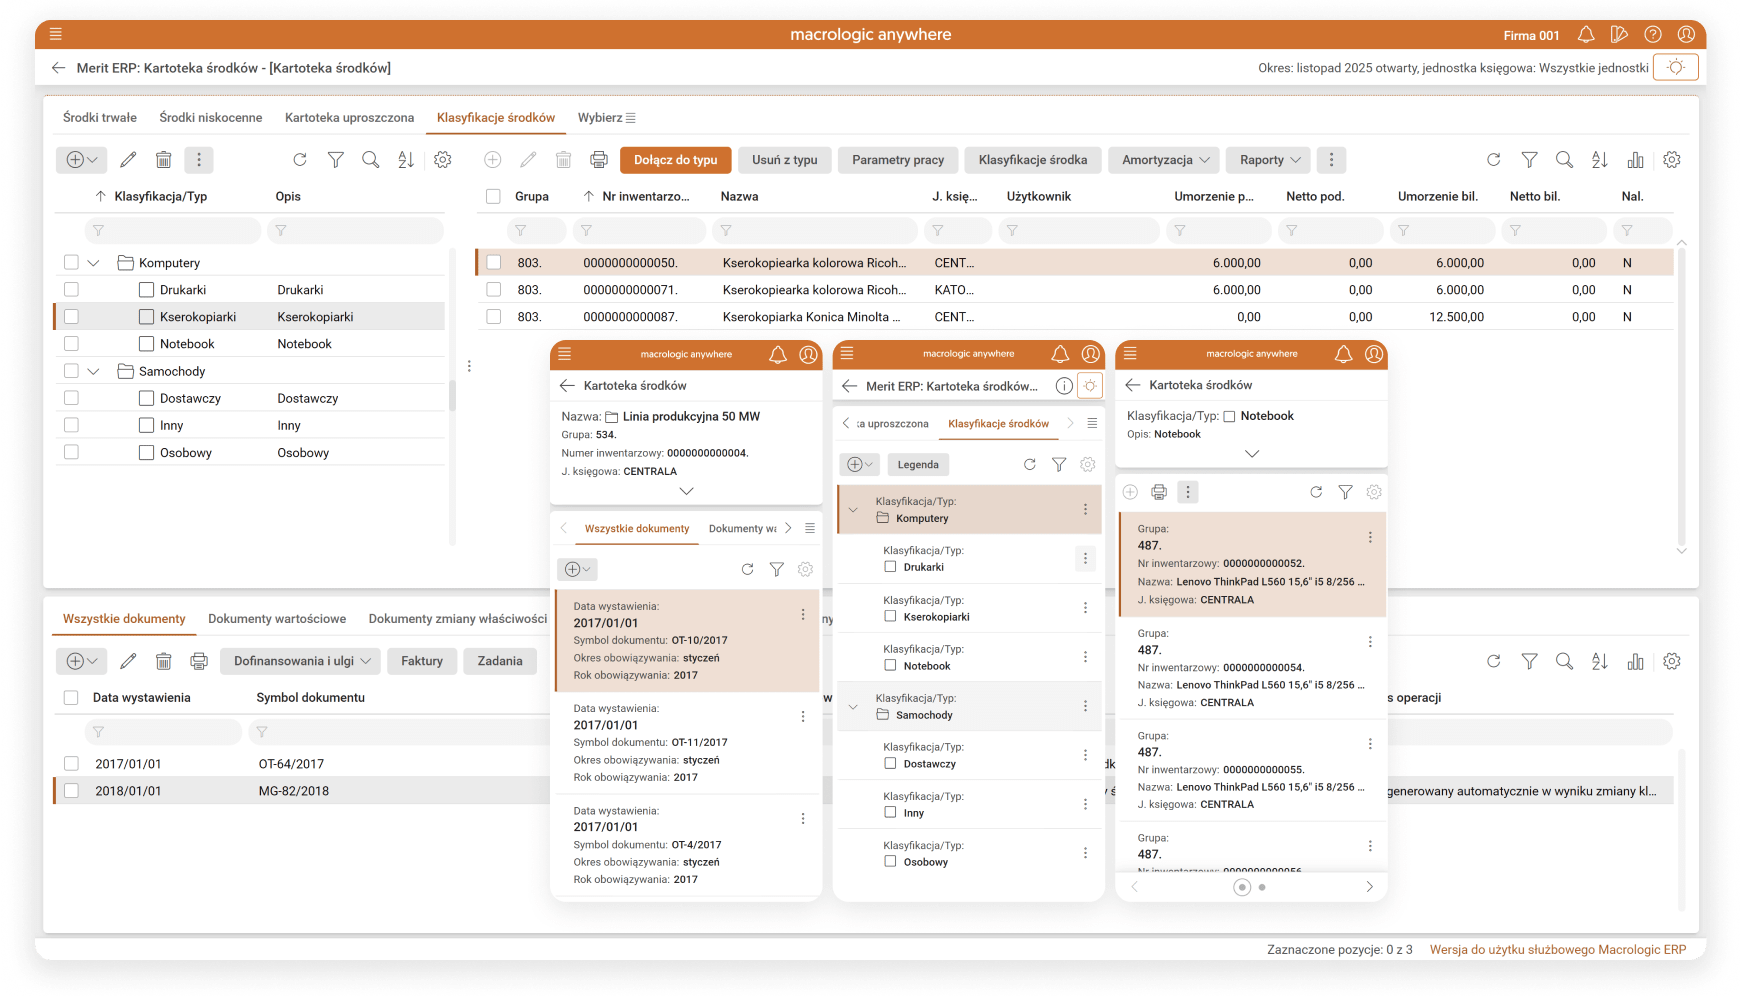Screen dimensions: 1740x996
Task: Tick the checkbox for Drukarki row
Action: tap(71, 290)
